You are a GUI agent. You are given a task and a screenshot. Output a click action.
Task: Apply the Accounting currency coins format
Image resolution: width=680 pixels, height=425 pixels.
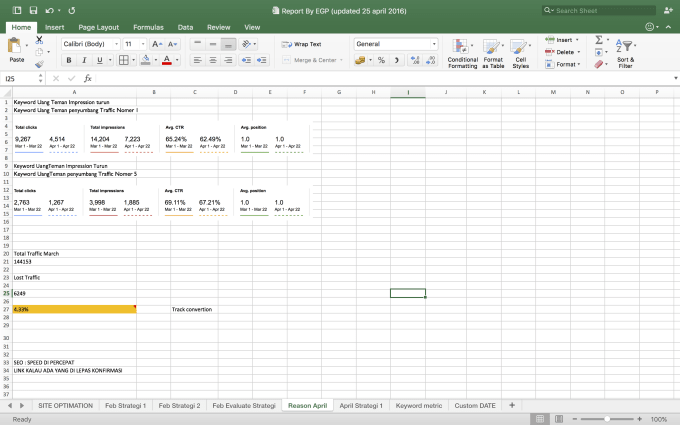(x=360, y=60)
